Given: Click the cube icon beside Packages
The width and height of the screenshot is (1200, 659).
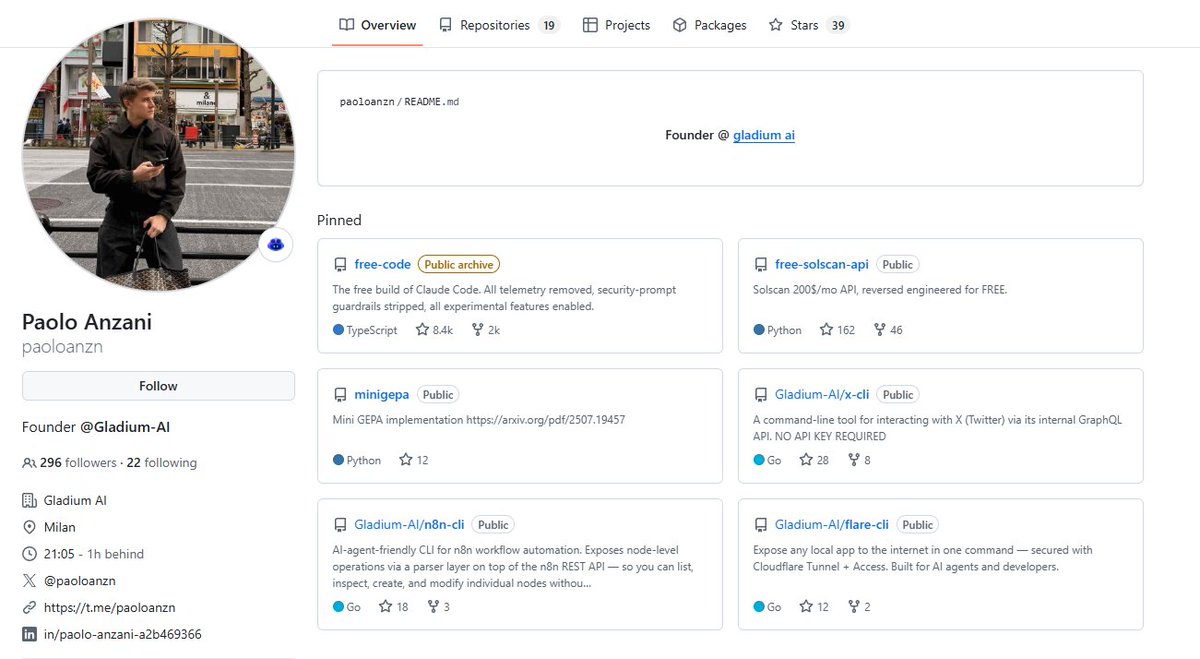Looking at the screenshot, I should point(679,25).
